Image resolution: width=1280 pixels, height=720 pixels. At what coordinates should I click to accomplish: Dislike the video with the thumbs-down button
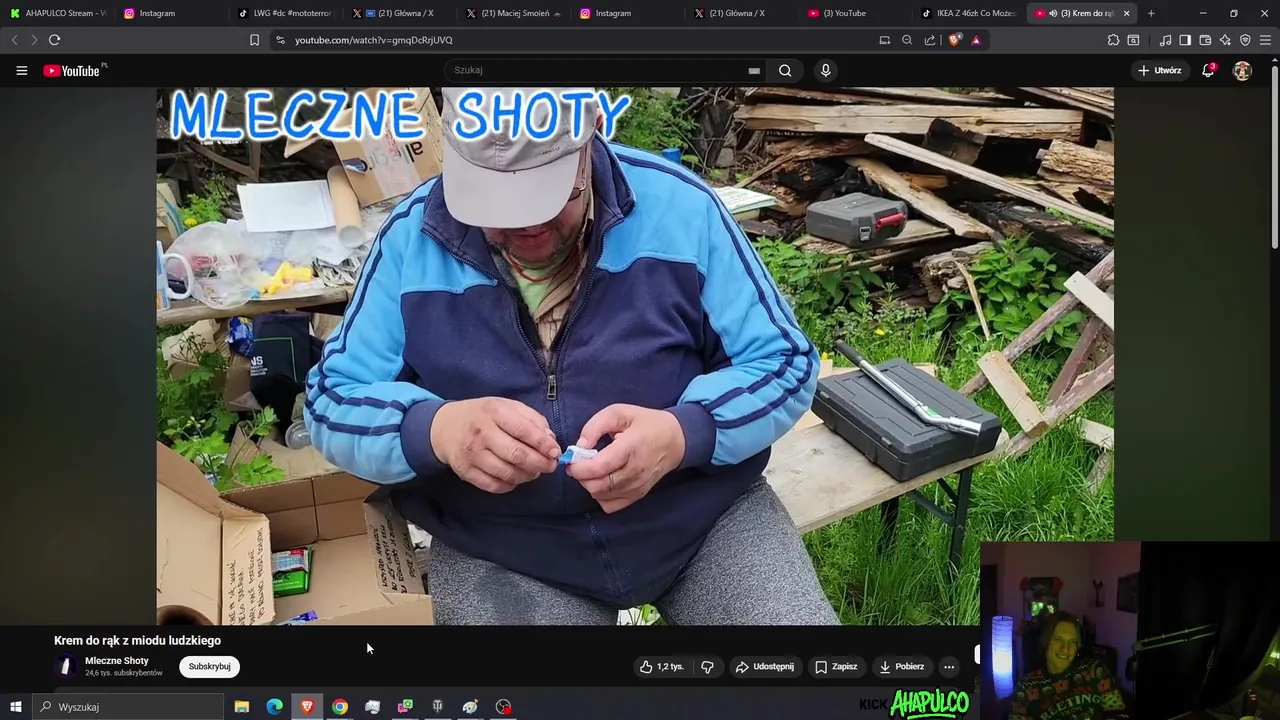click(707, 667)
